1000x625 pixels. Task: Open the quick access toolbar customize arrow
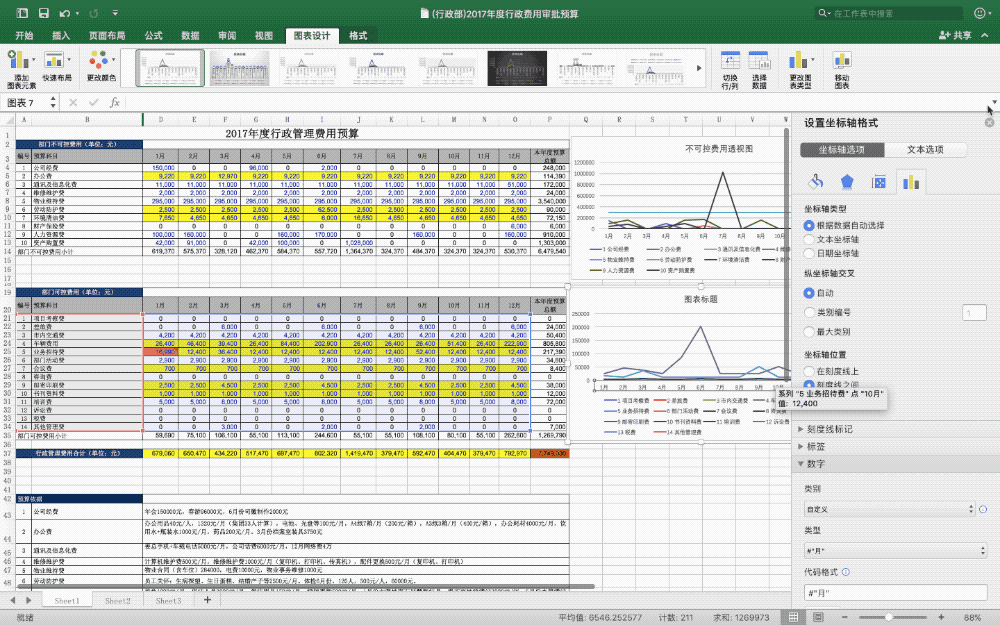point(115,13)
